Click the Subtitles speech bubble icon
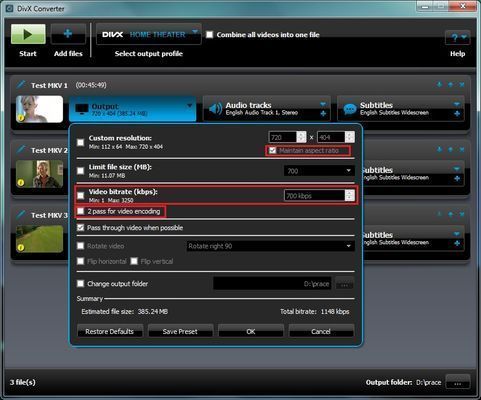 point(350,109)
